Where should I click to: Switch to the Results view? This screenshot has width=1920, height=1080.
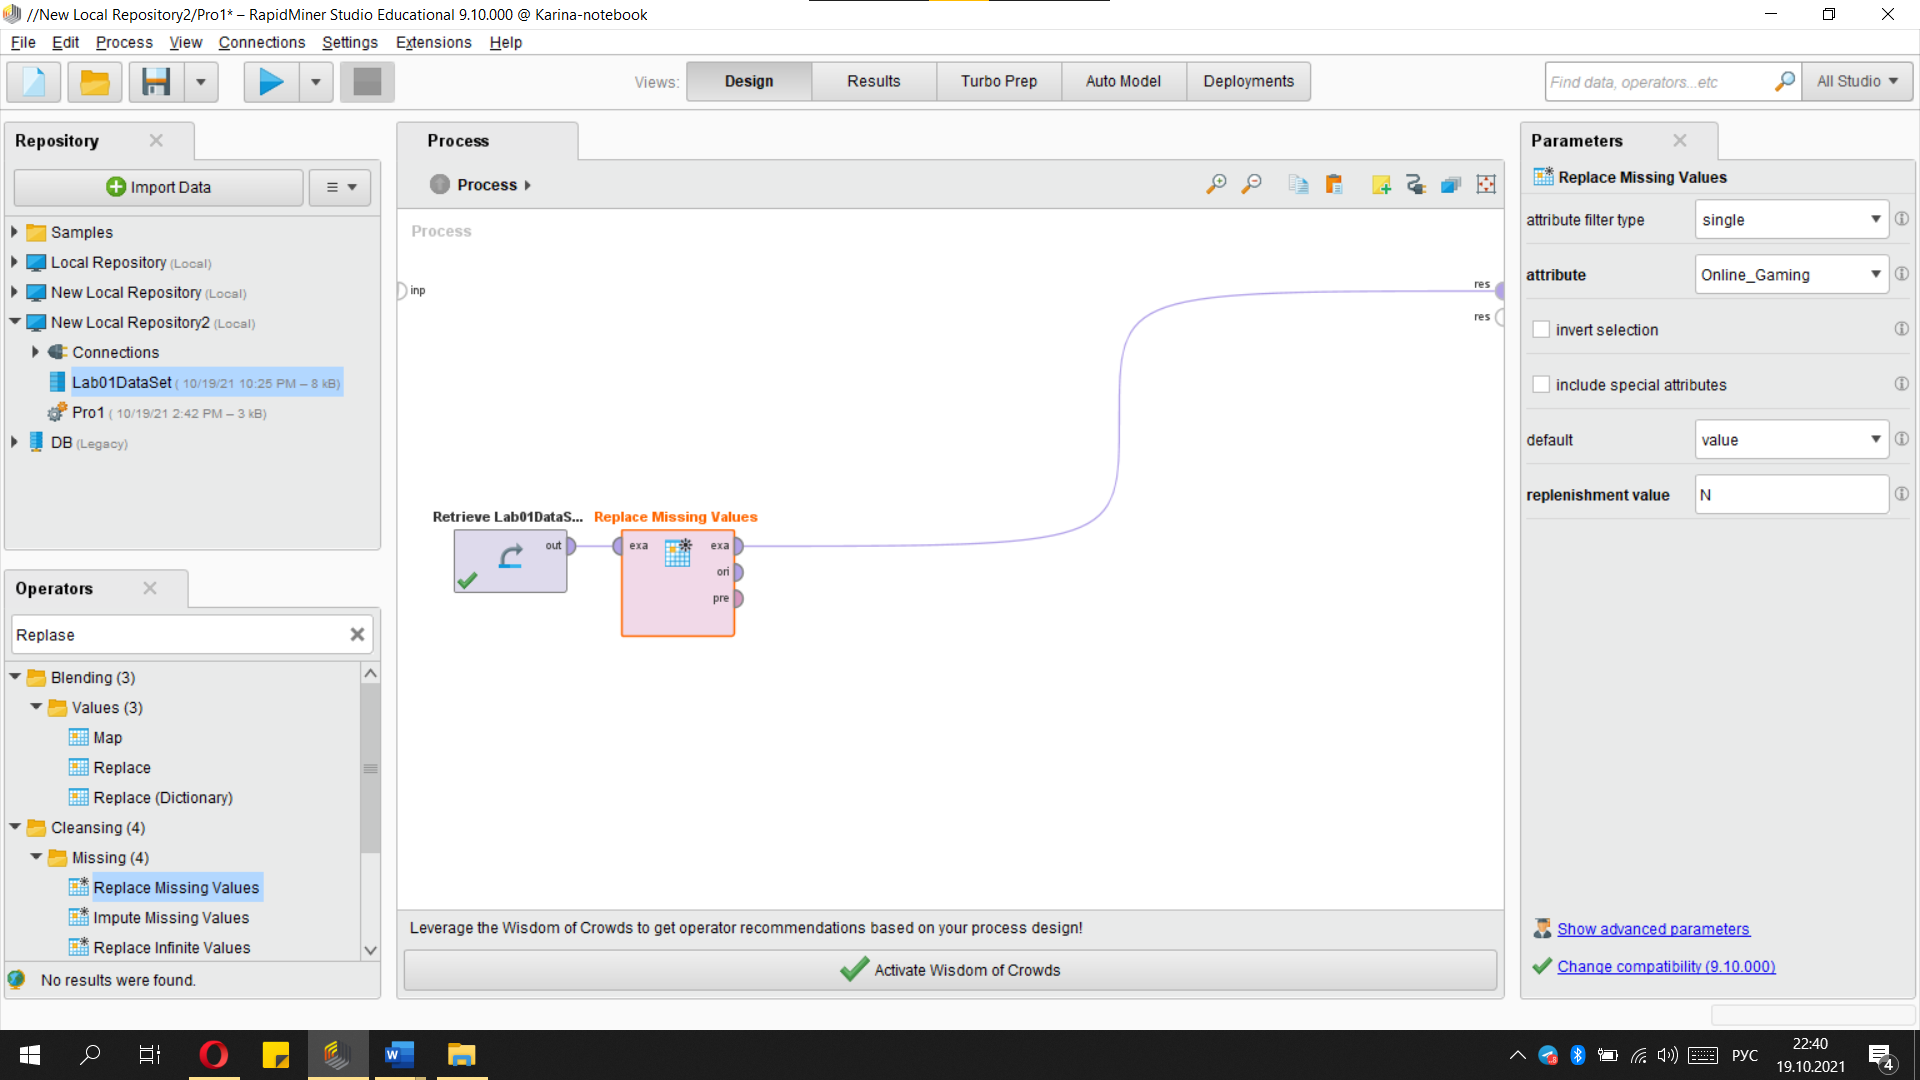873,81
